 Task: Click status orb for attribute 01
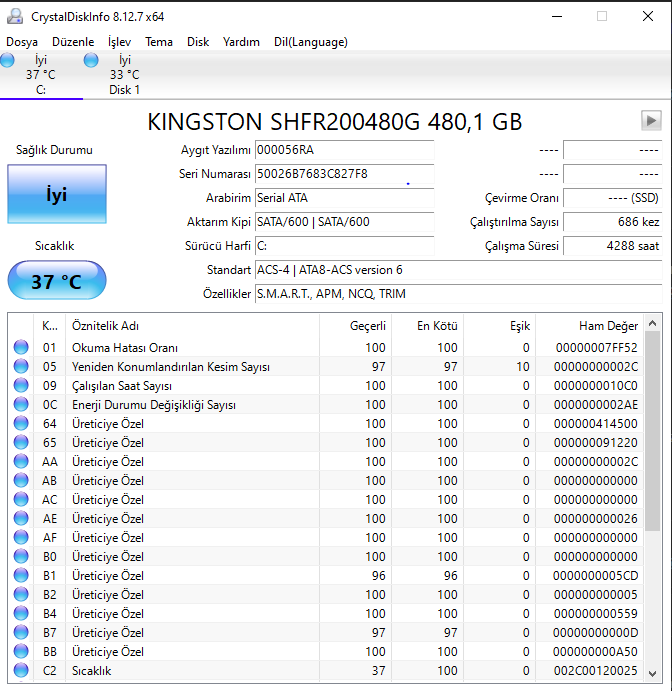[x=21, y=347]
